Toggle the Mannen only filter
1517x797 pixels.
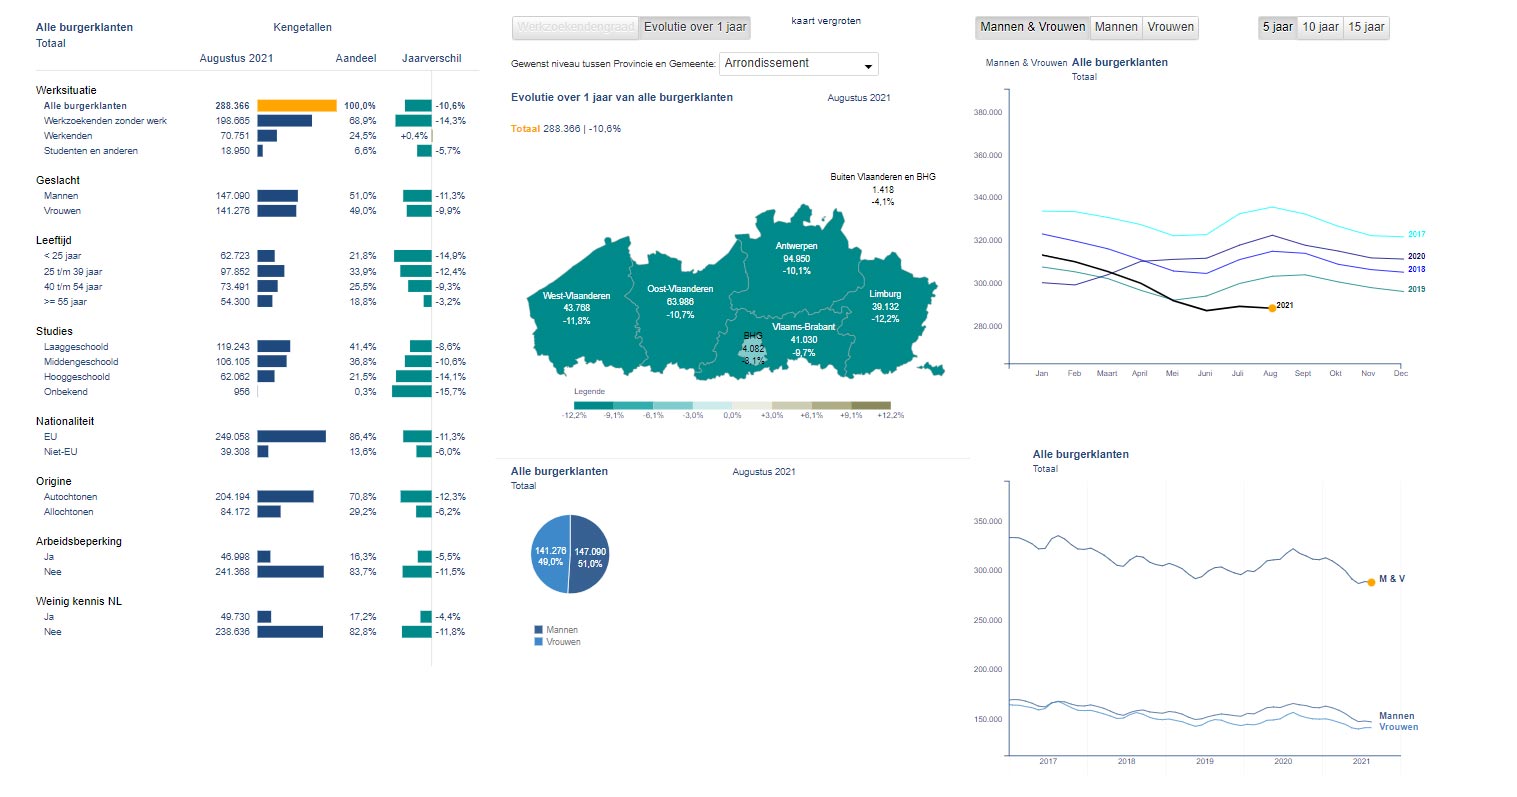[x=1115, y=27]
